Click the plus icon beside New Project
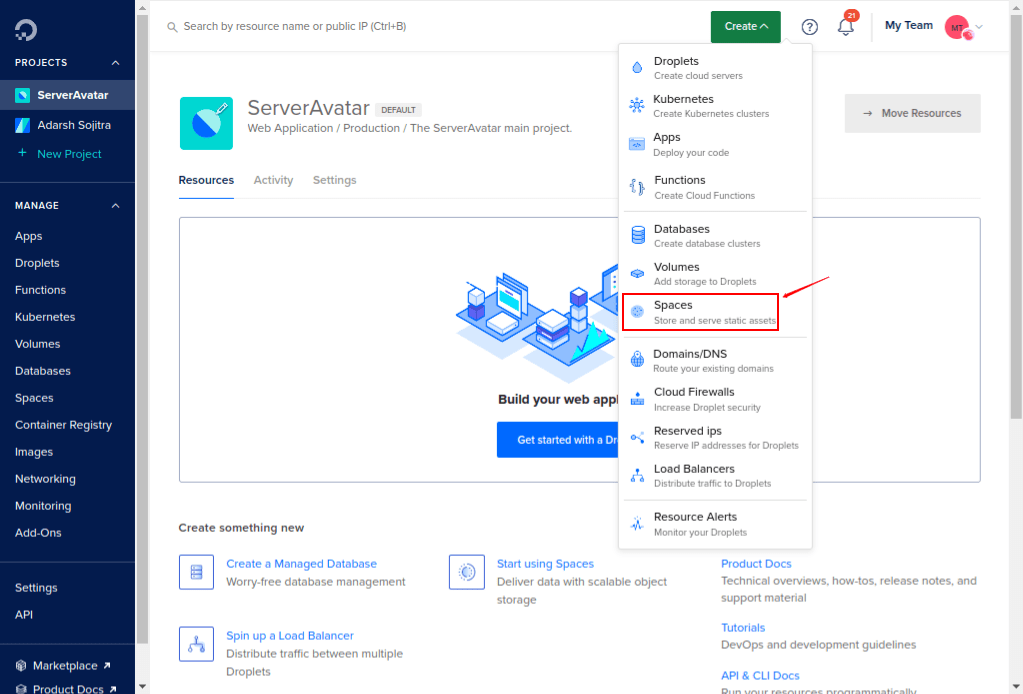 pyautogui.click(x=22, y=153)
